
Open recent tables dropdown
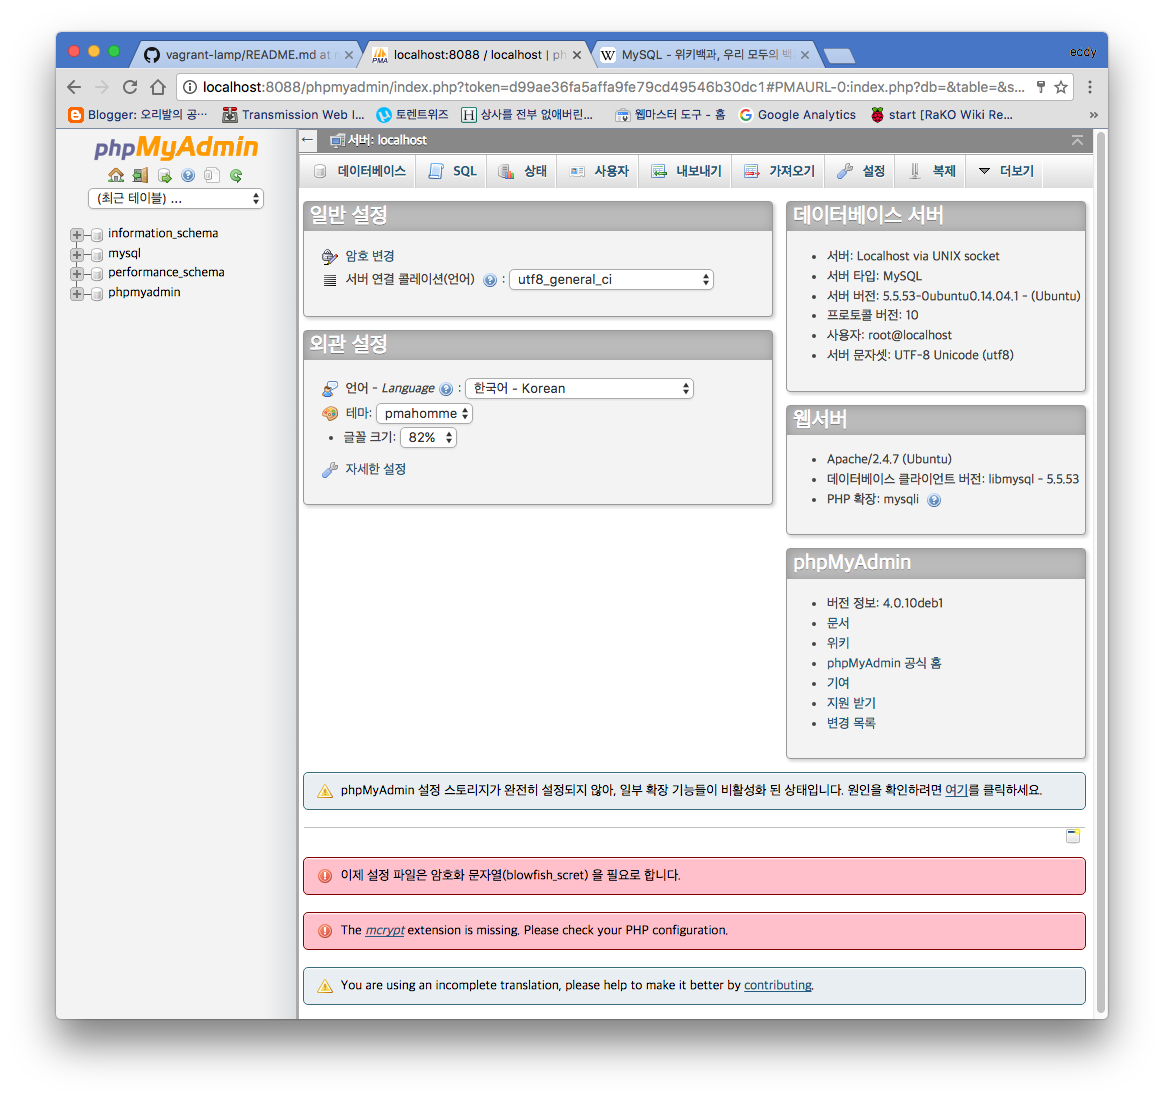176,198
